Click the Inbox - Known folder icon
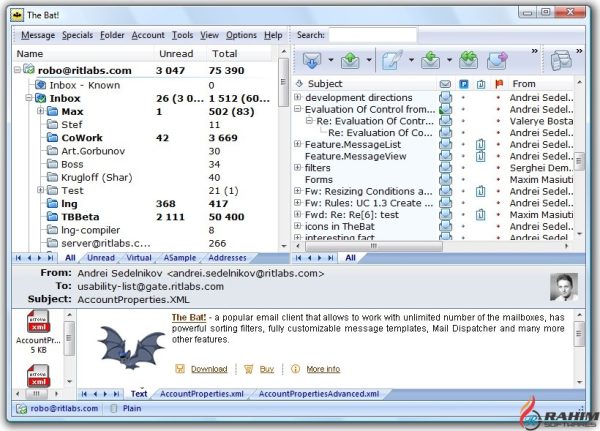Viewport: 600px width, 431px height. pos(41,85)
